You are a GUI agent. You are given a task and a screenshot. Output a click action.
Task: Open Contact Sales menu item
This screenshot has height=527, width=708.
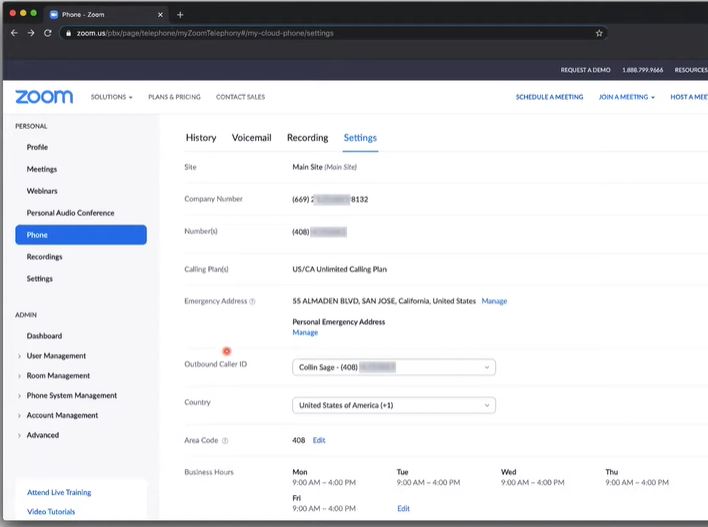click(240, 97)
